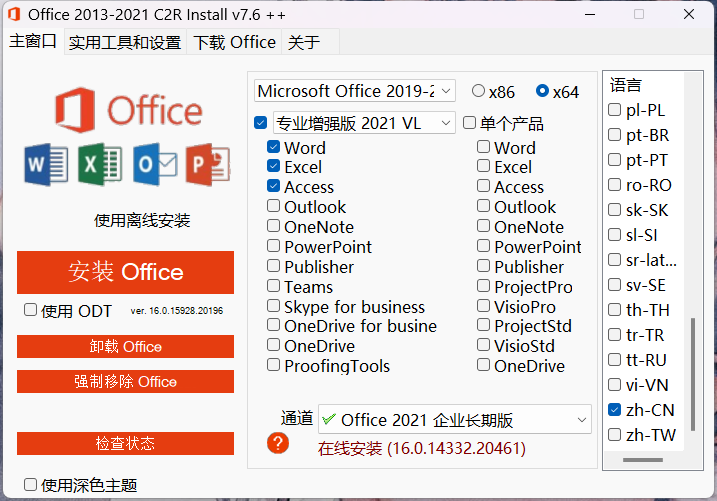This screenshot has width=717, height=501.
Task: Click the app icon in the title bar
Action: pos(15,15)
